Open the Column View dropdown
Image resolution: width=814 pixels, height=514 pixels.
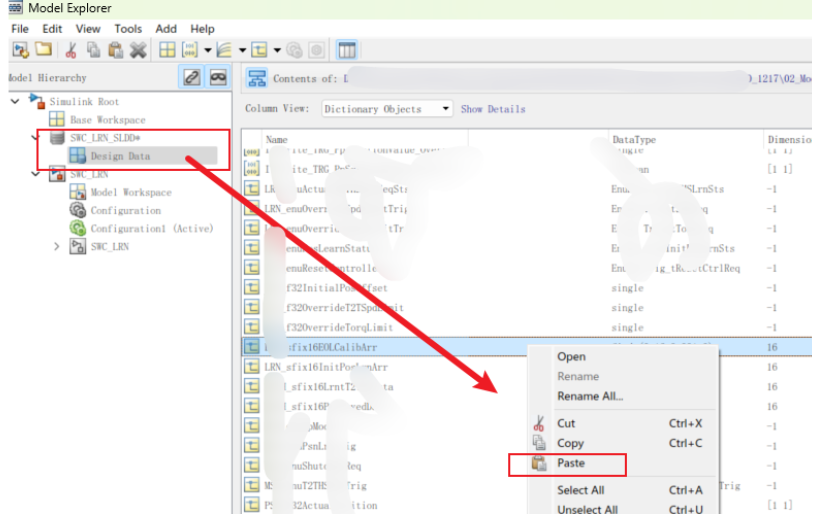pos(387,109)
